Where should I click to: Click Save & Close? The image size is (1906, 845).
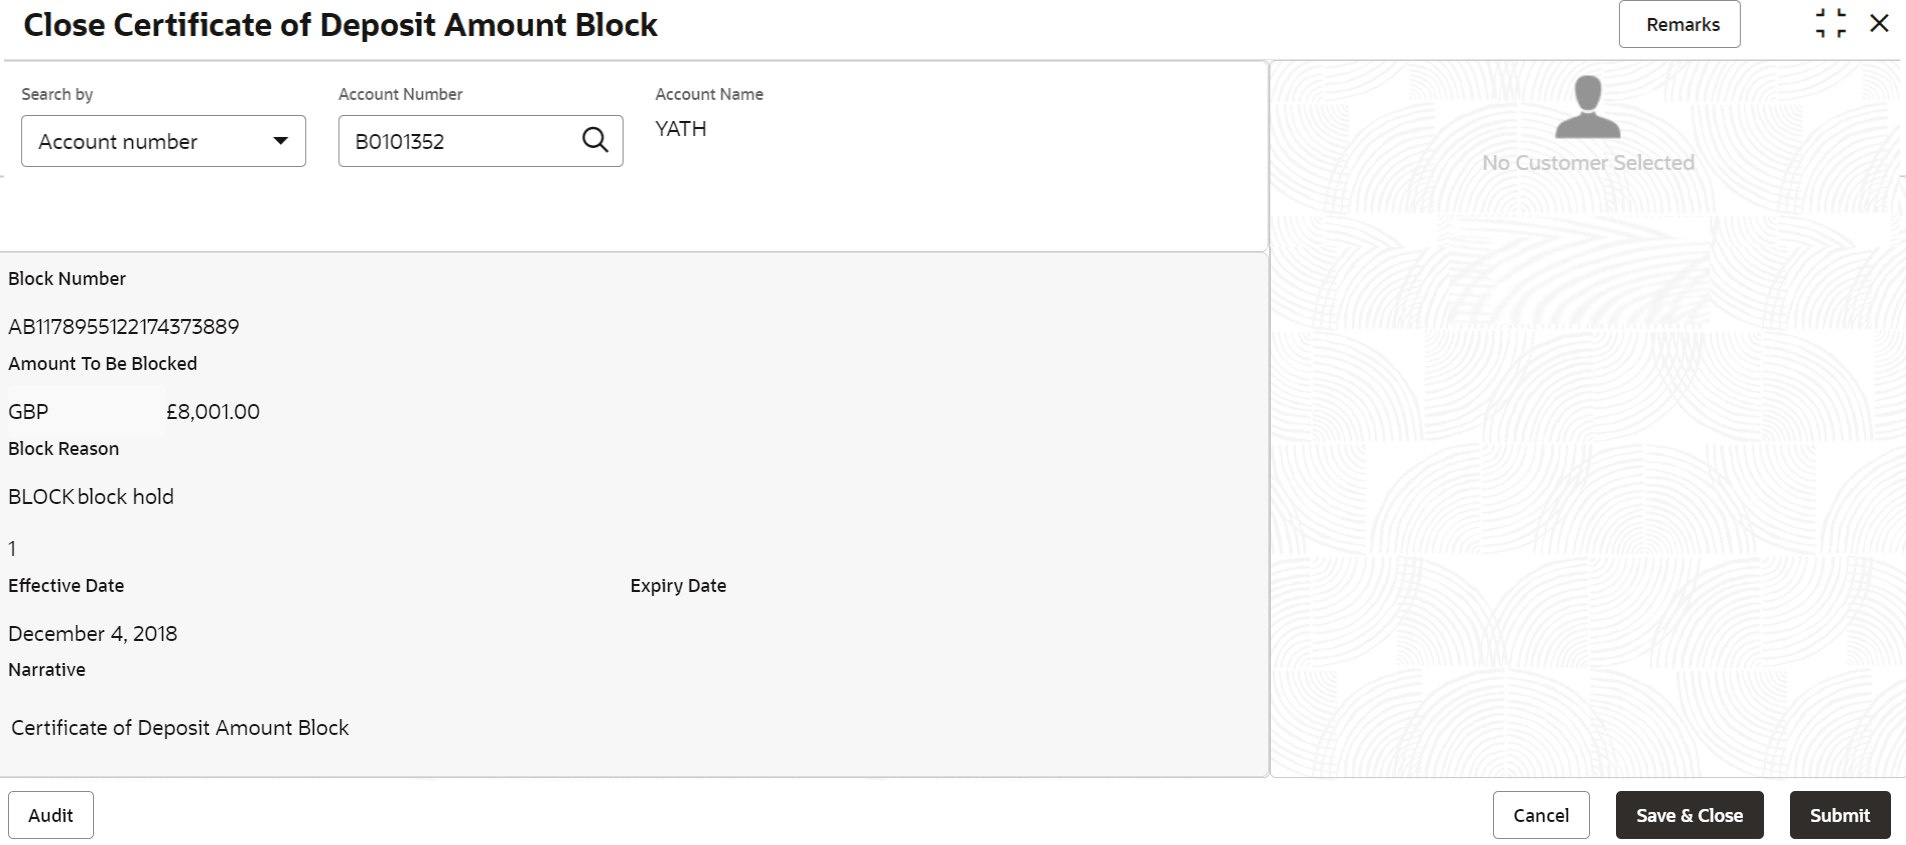click(x=1689, y=815)
